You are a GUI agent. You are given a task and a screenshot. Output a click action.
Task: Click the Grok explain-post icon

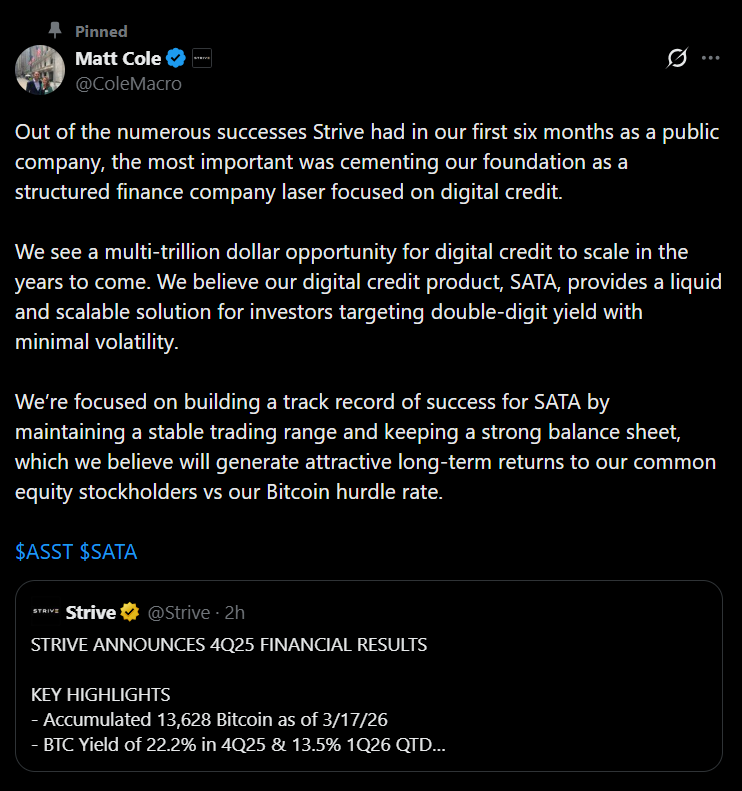(677, 59)
